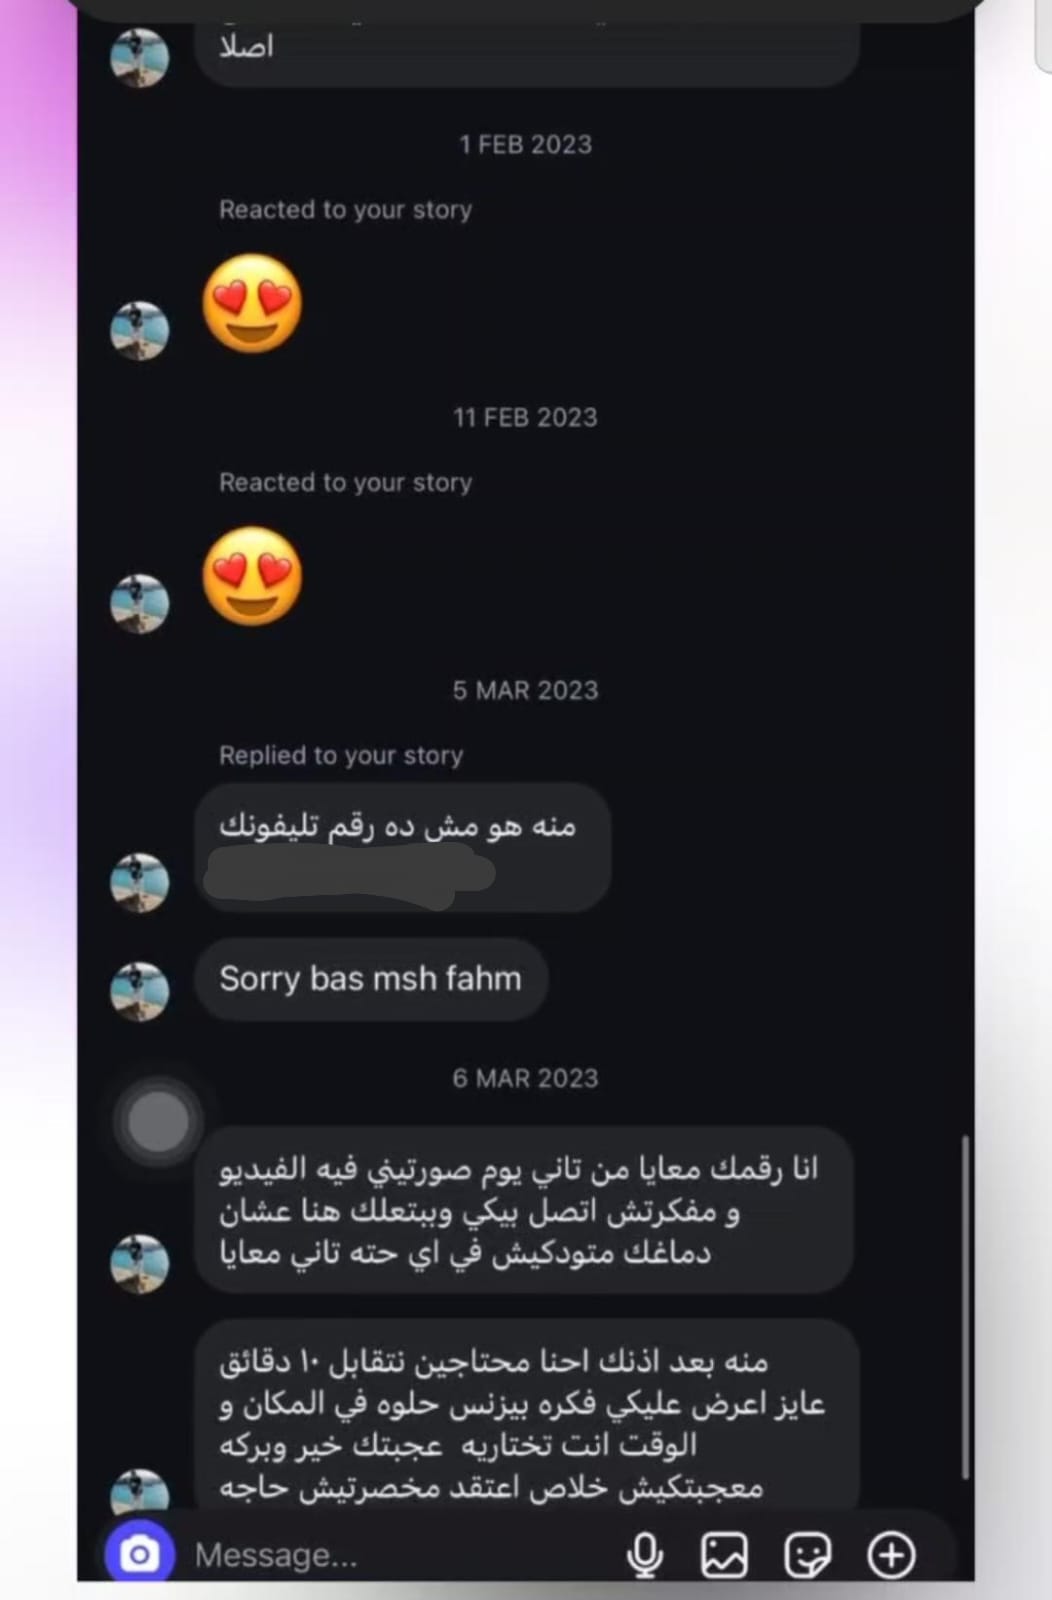Viewport: 1052px width, 1600px height.
Task: Tap the grey floating assistive touch circle
Action: pos(158,1121)
